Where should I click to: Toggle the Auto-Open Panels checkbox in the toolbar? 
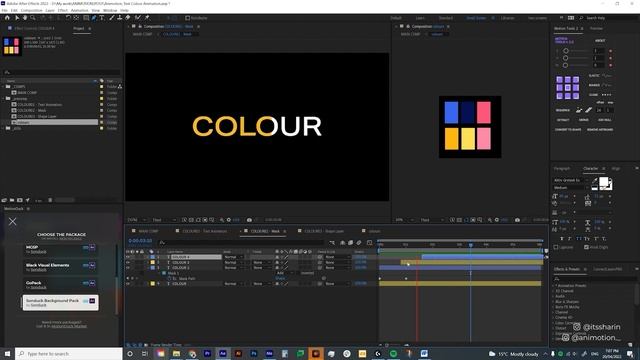coord(188,18)
